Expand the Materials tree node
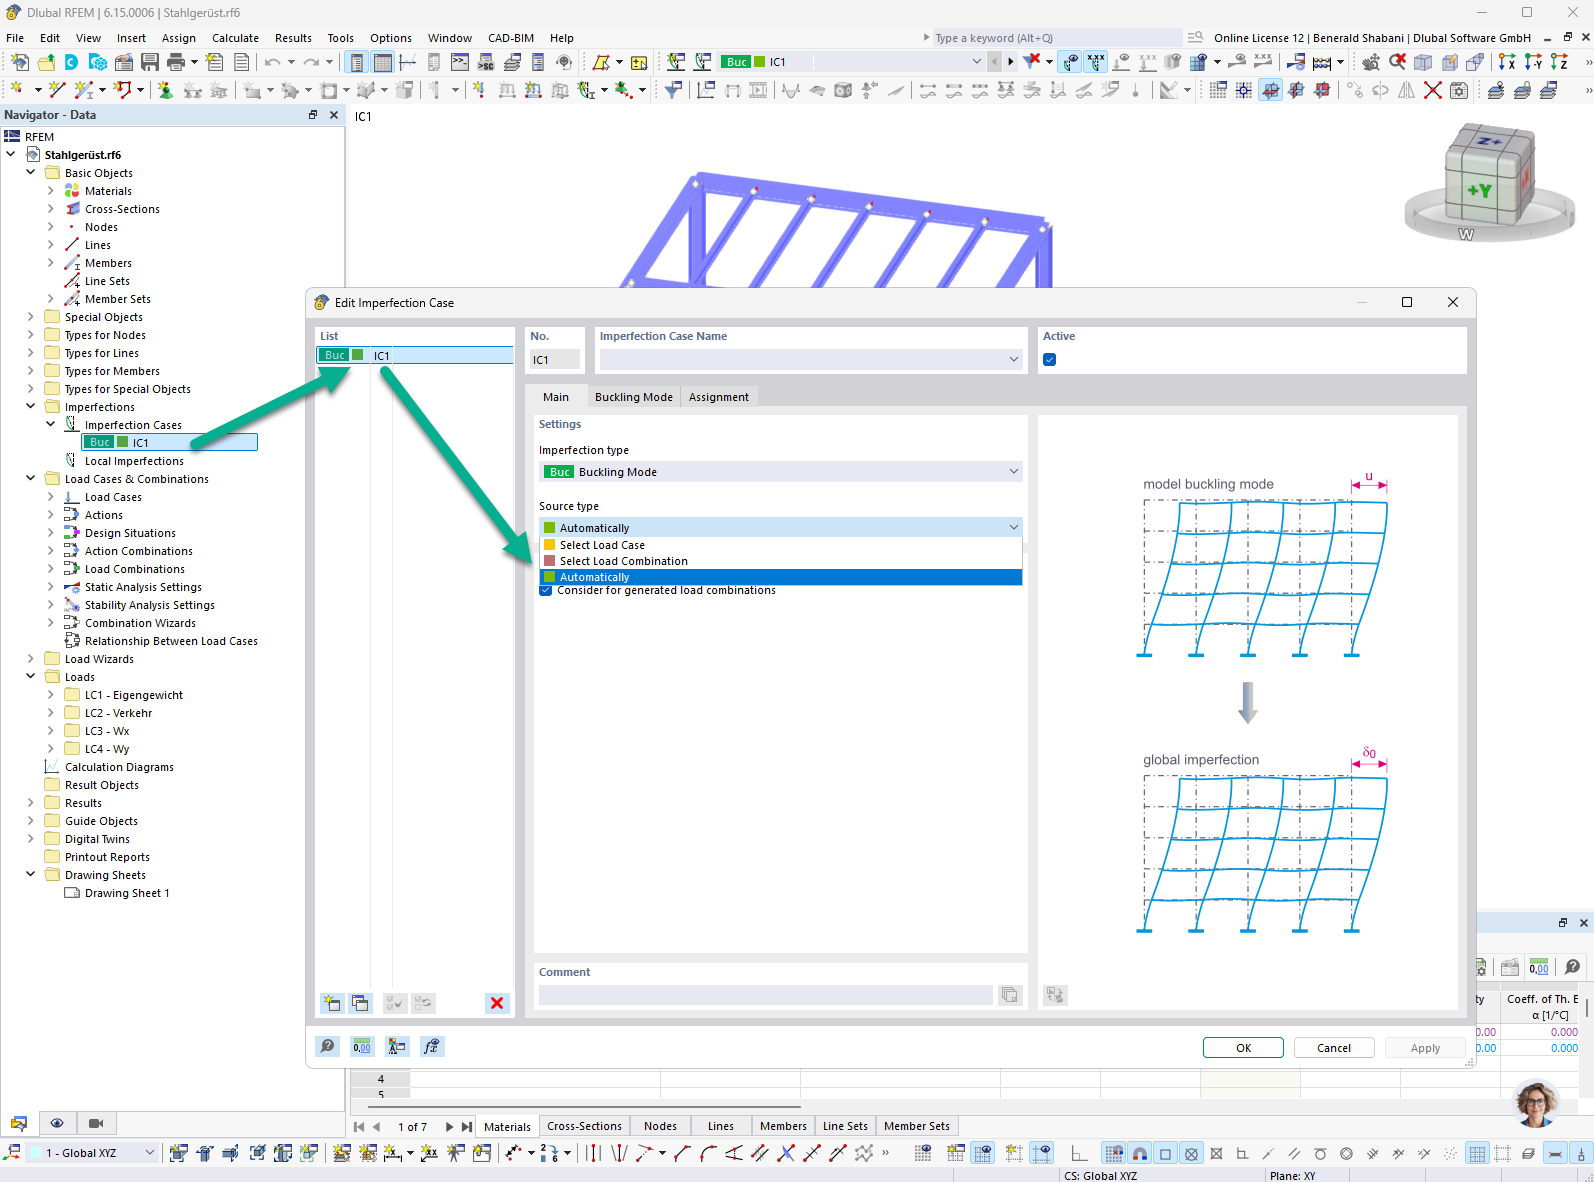The height and width of the screenshot is (1182, 1594). pos(51,191)
